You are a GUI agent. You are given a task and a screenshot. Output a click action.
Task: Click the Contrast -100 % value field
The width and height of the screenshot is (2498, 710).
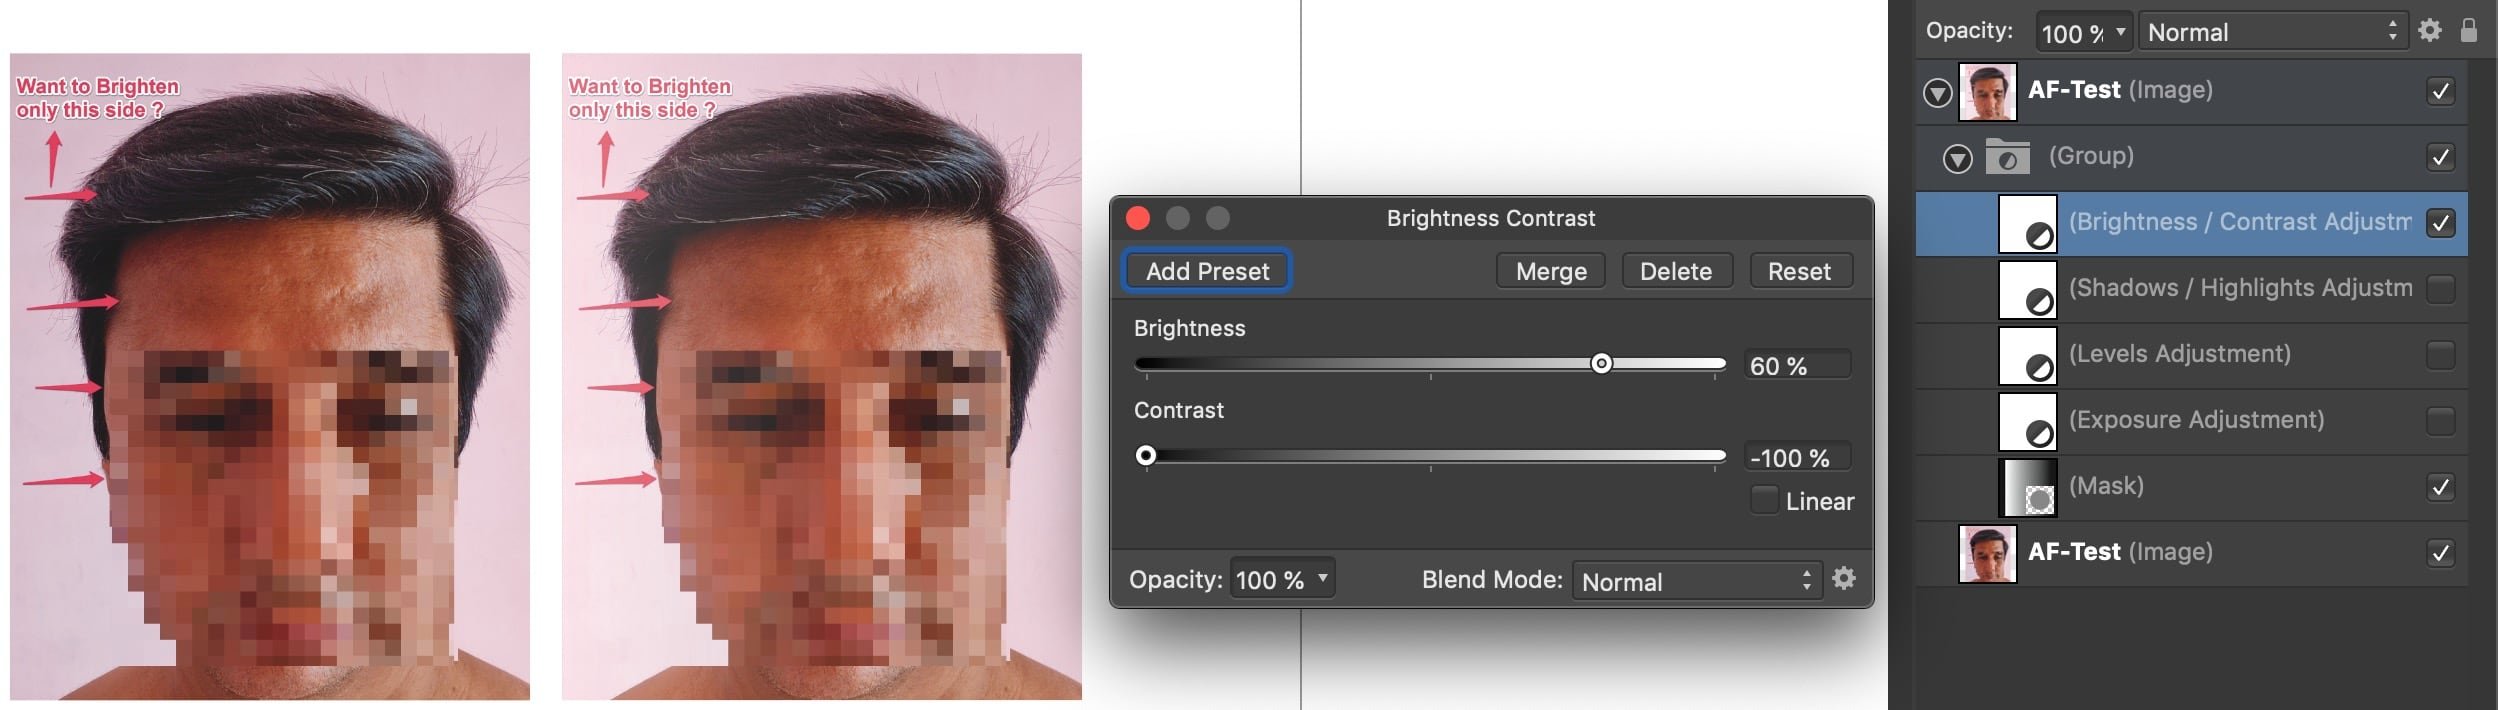[1797, 457]
